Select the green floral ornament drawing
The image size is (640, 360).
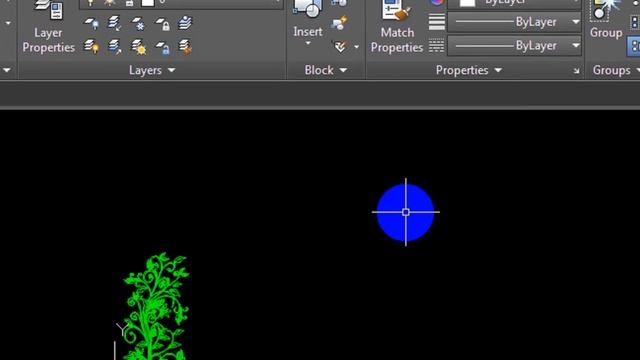pyautogui.click(x=156, y=306)
